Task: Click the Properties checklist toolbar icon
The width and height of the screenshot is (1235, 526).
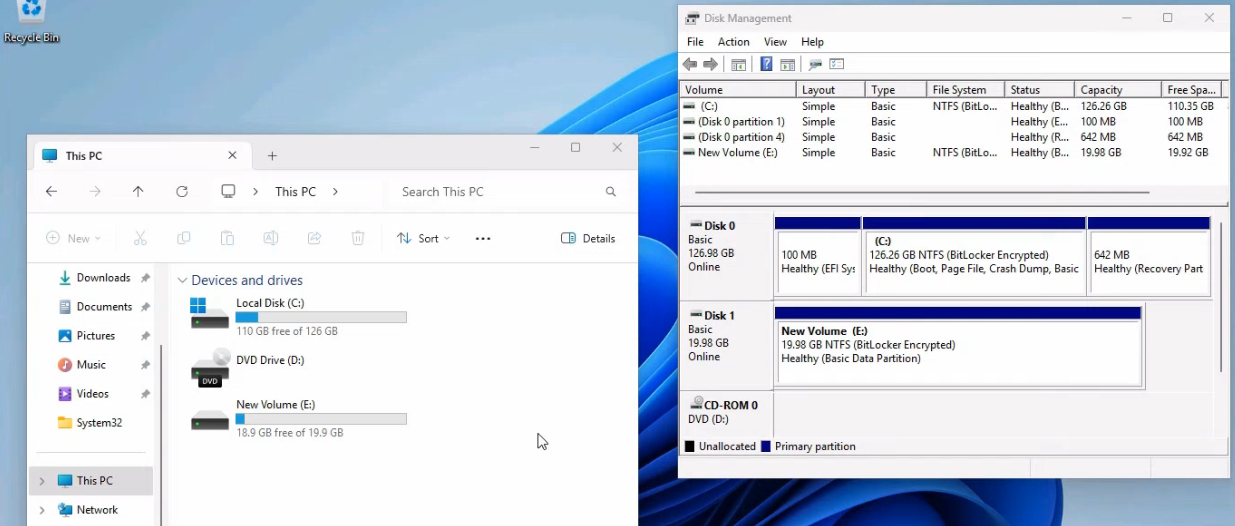Action: click(x=837, y=64)
